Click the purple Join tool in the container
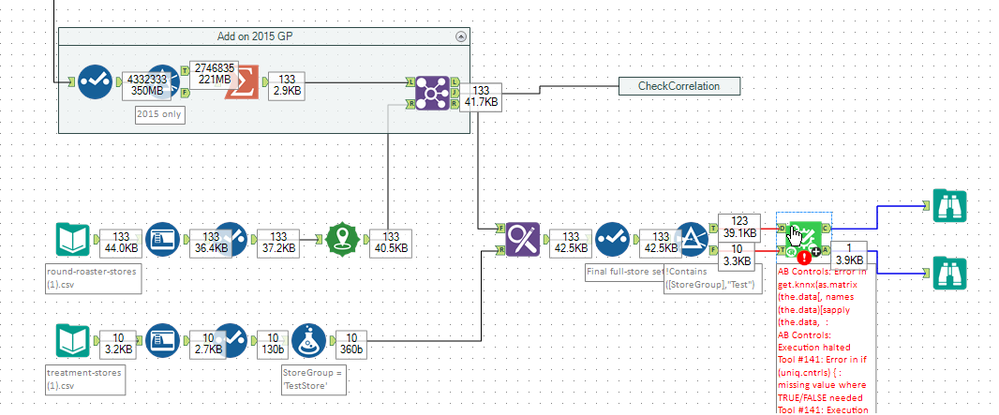The height and width of the screenshot is (415, 999). pyautogui.click(x=432, y=94)
